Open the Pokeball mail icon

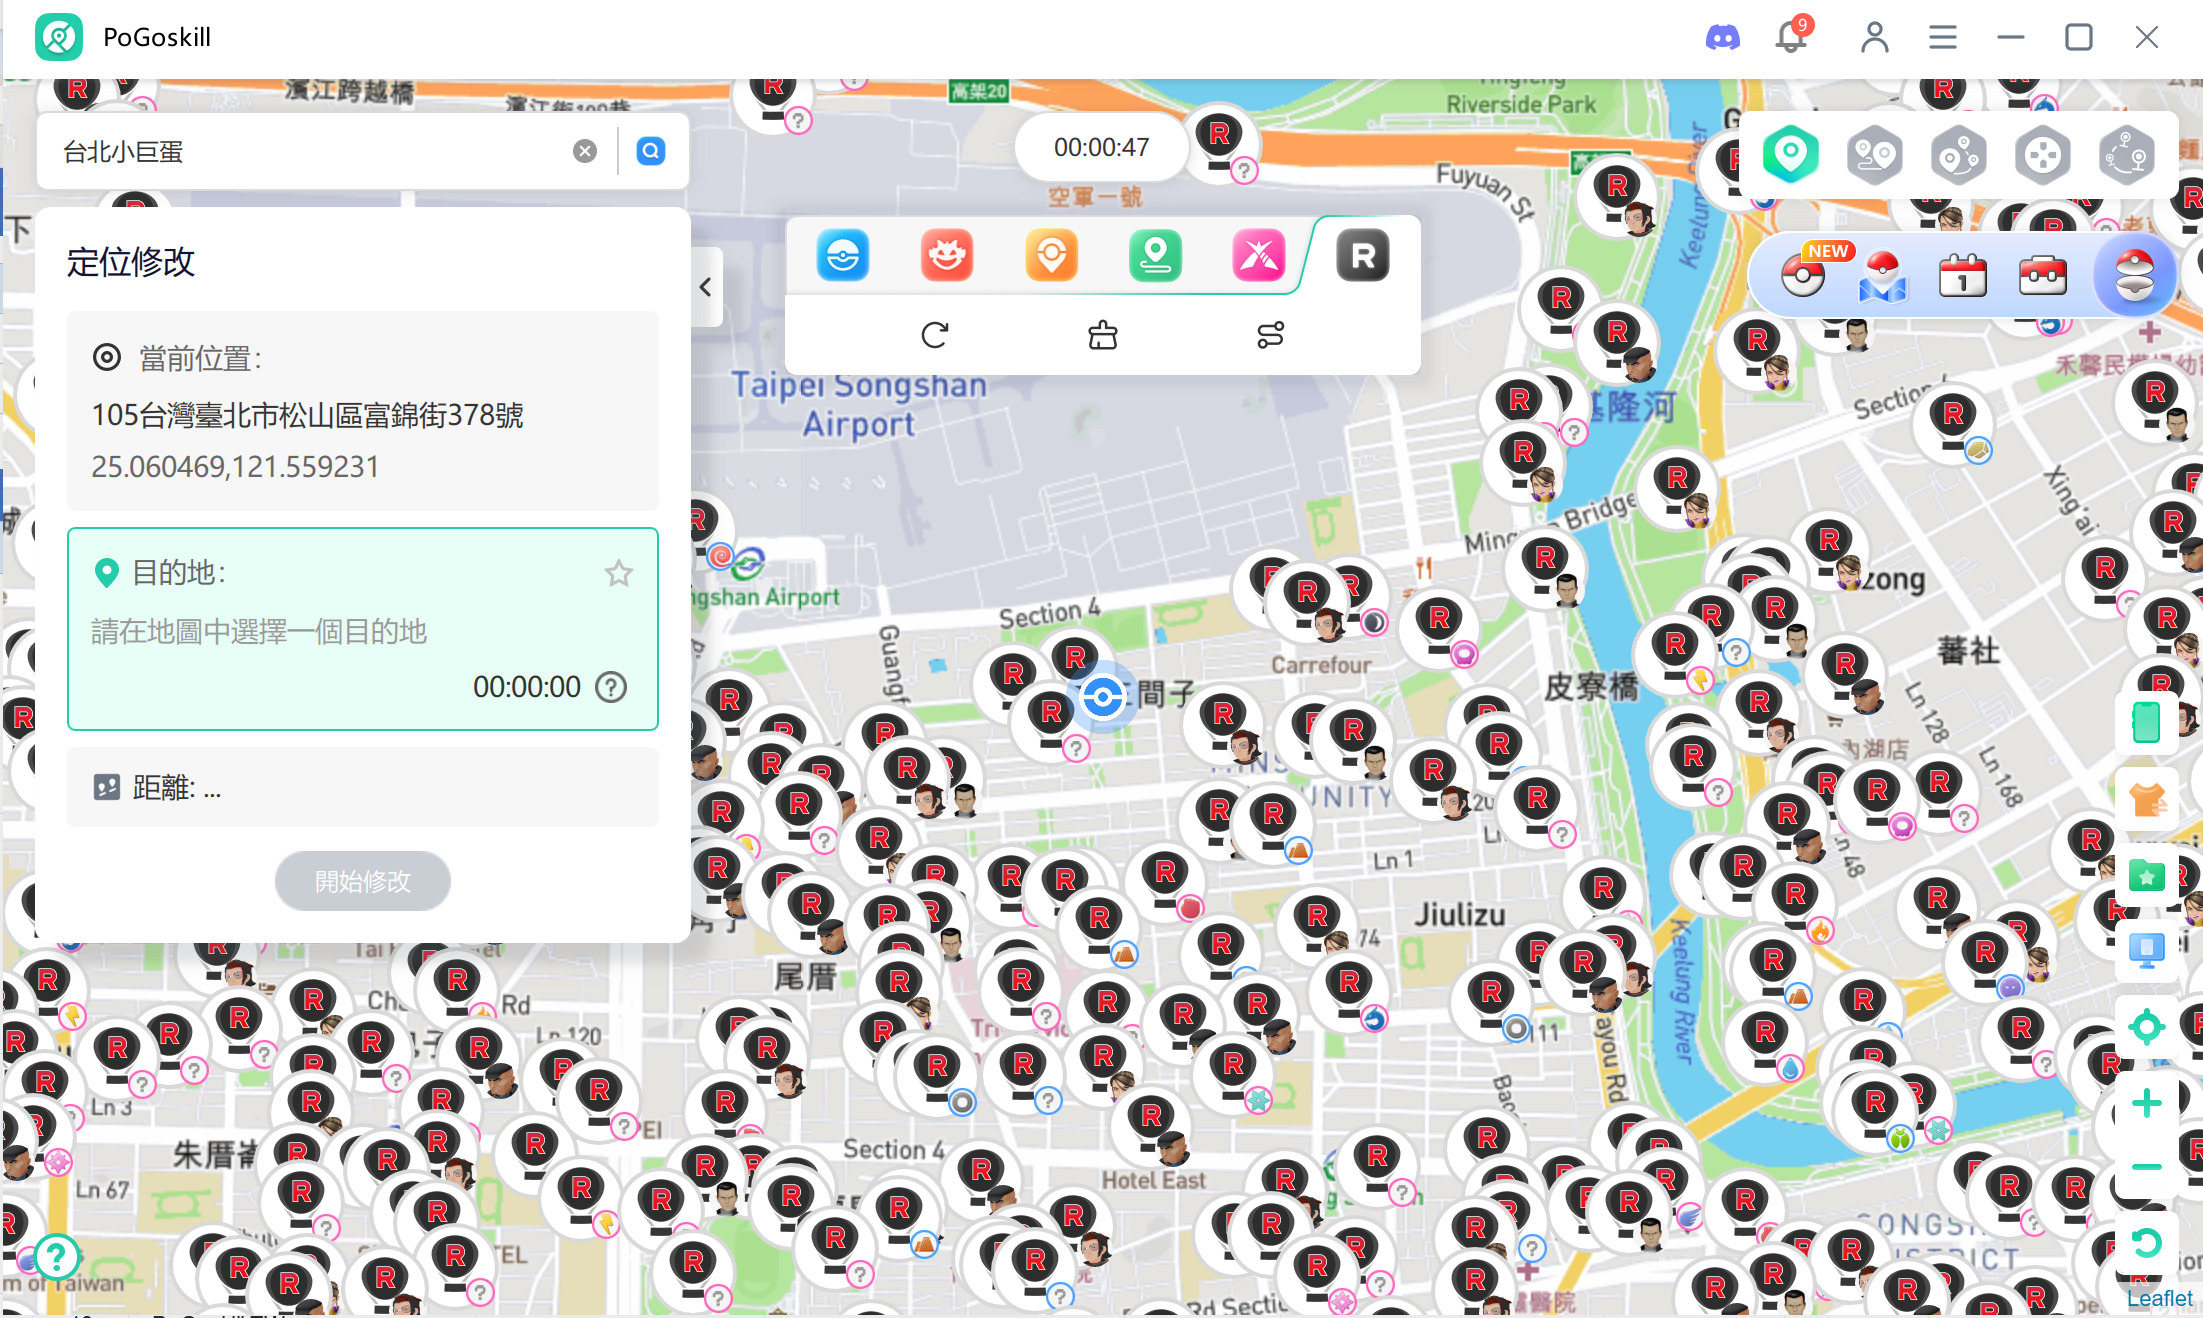(1883, 276)
